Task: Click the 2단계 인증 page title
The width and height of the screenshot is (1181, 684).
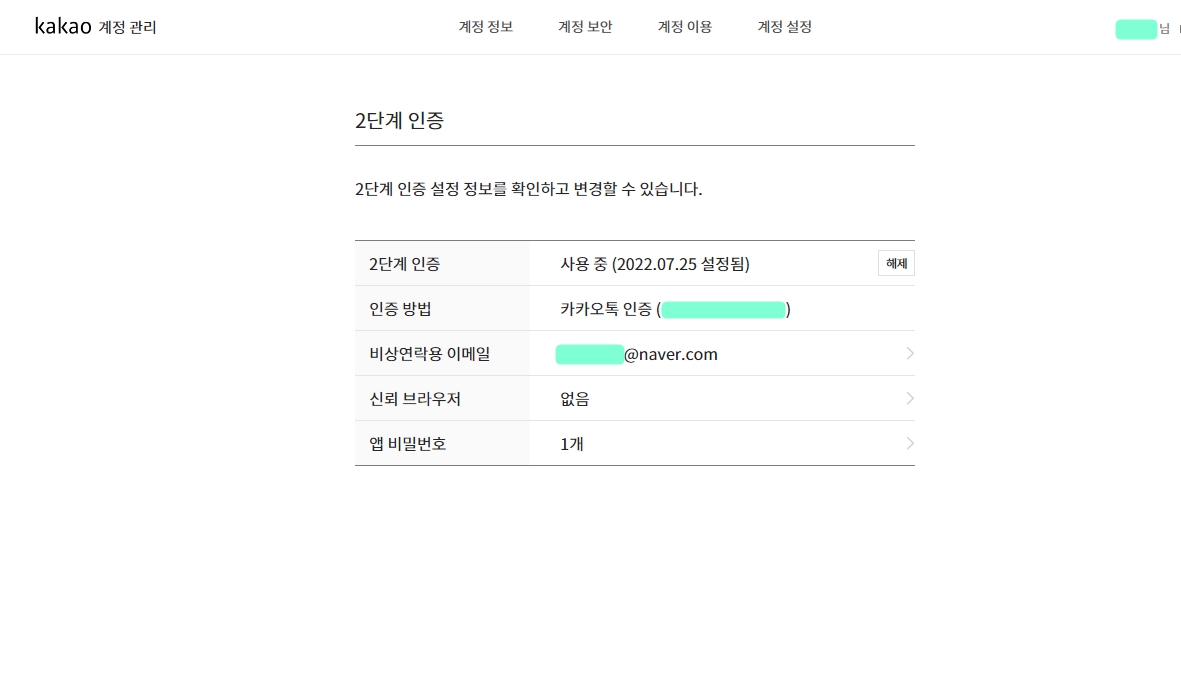Action: [x=400, y=120]
